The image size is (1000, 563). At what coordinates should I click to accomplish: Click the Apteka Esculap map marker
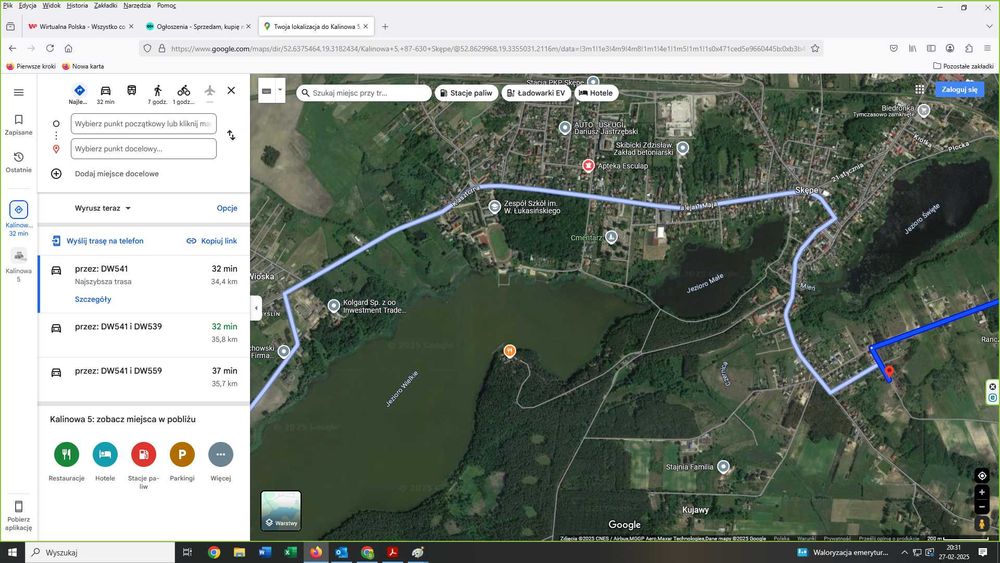click(x=588, y=166)
